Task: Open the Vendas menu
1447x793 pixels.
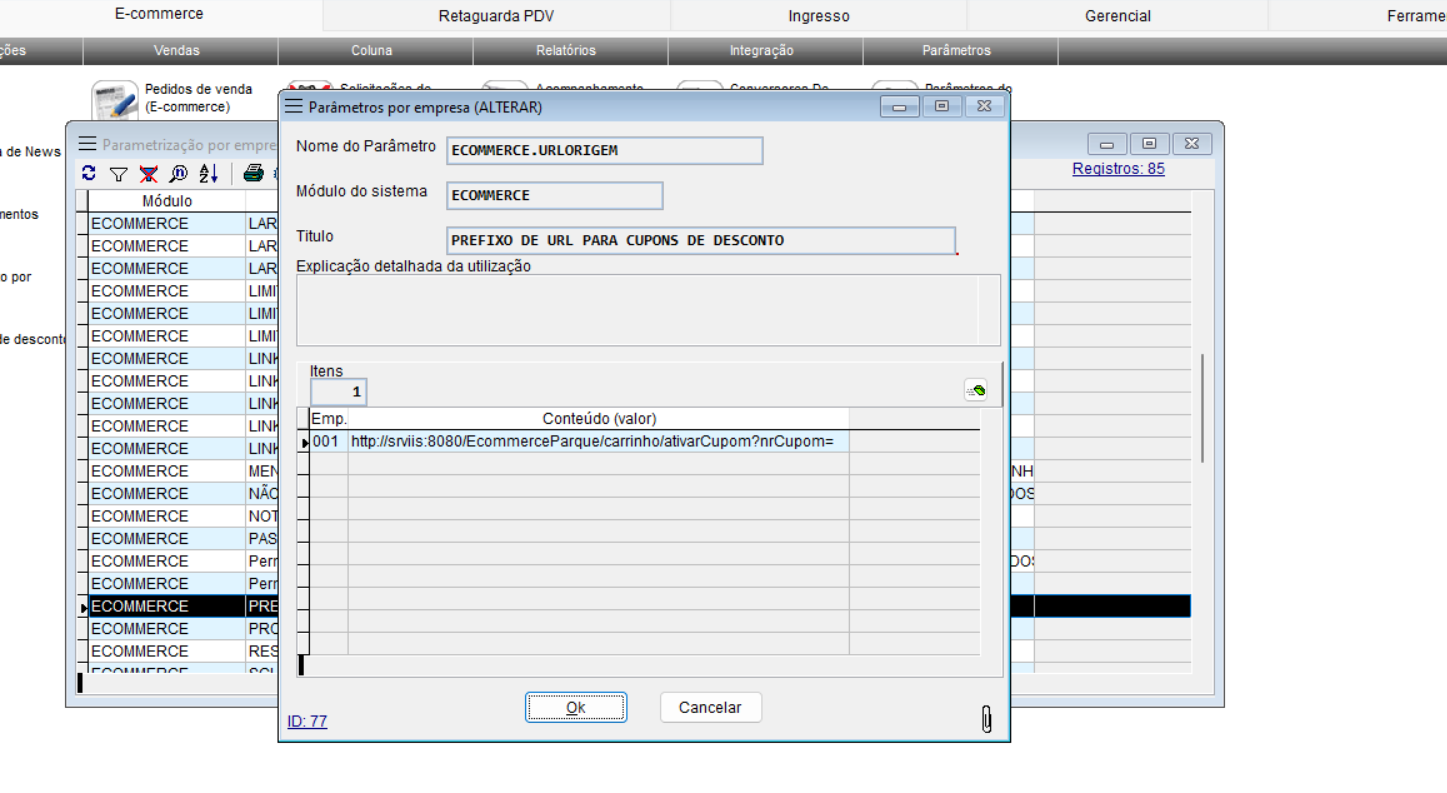Action: [x=177, y=51]
